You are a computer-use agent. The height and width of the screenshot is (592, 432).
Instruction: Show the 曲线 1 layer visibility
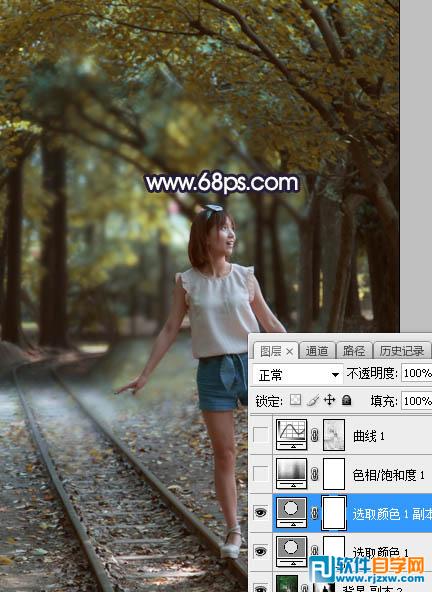pos(261,435)
